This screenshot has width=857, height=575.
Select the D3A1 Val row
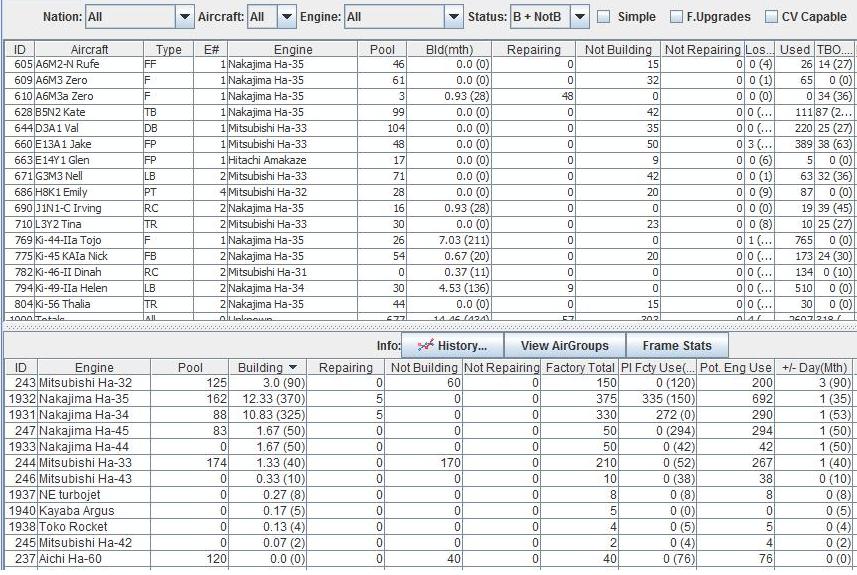point(429,128)
